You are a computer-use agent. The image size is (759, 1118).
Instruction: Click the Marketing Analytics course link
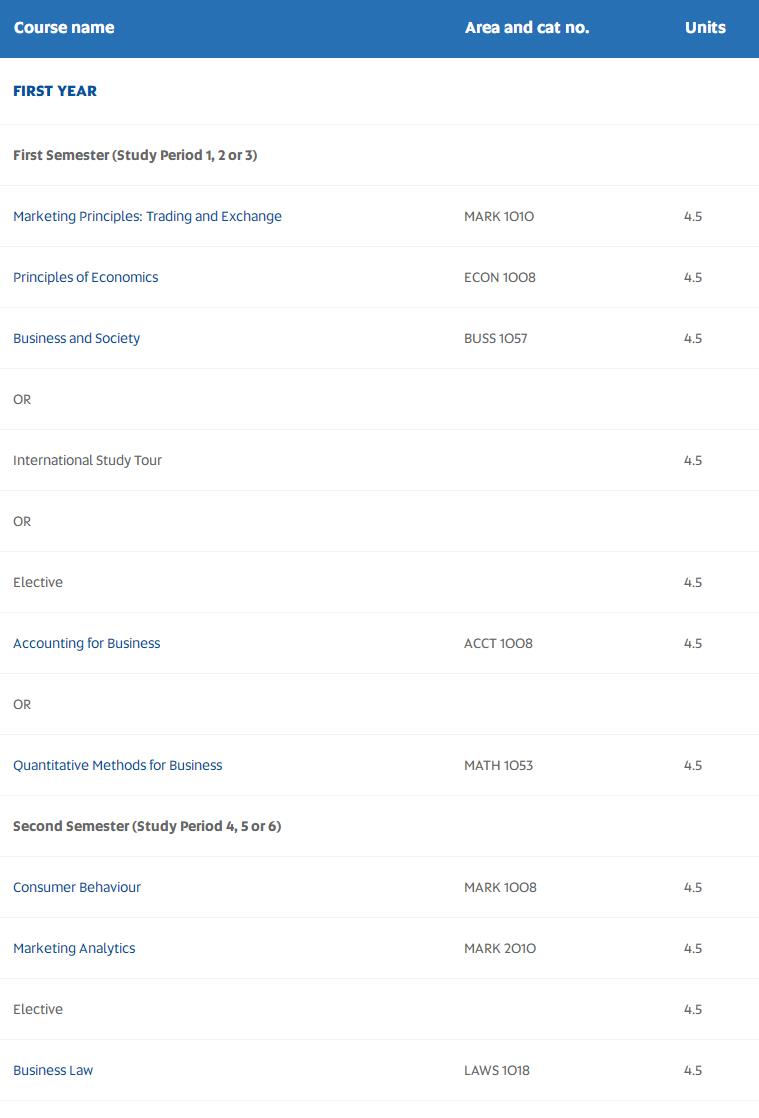74,948
